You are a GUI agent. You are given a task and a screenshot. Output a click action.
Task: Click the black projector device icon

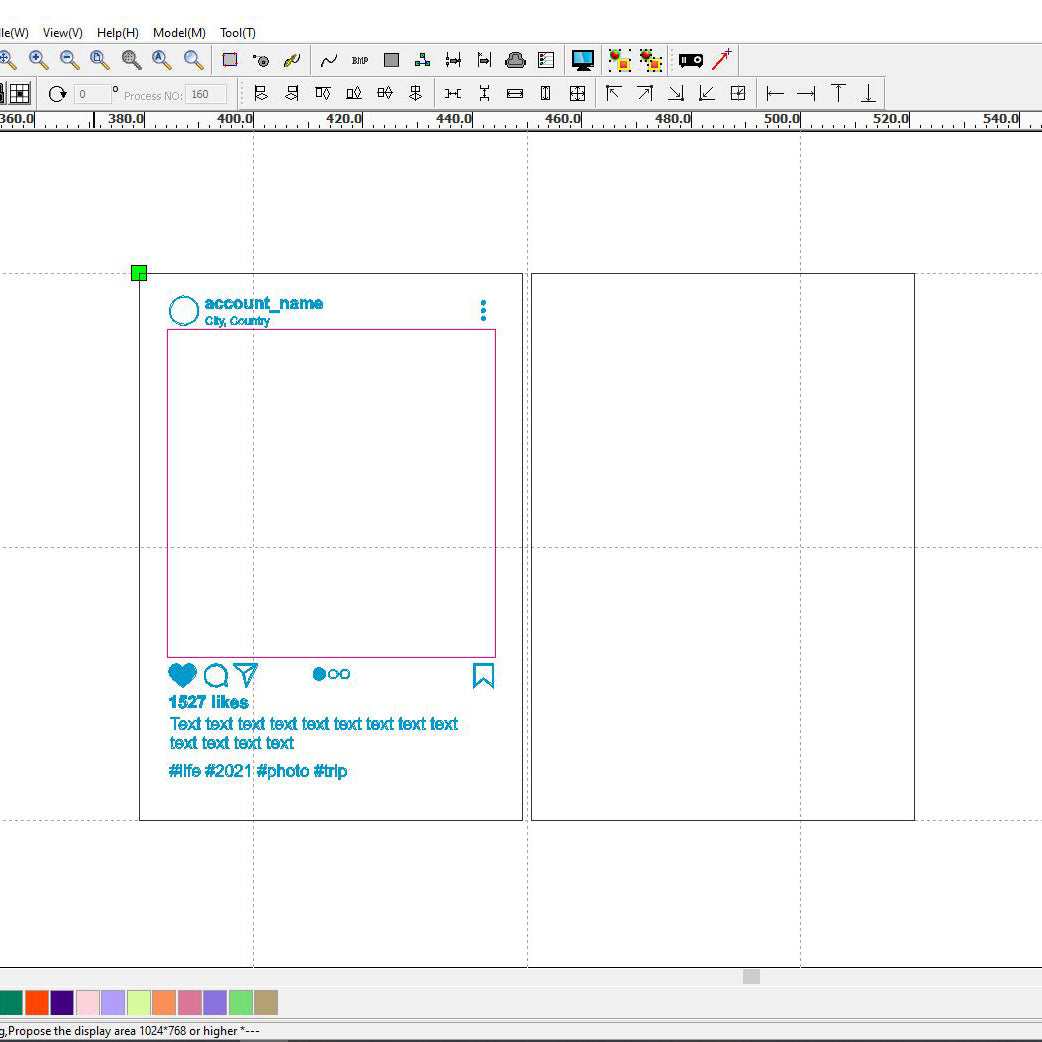coord(690,60)
